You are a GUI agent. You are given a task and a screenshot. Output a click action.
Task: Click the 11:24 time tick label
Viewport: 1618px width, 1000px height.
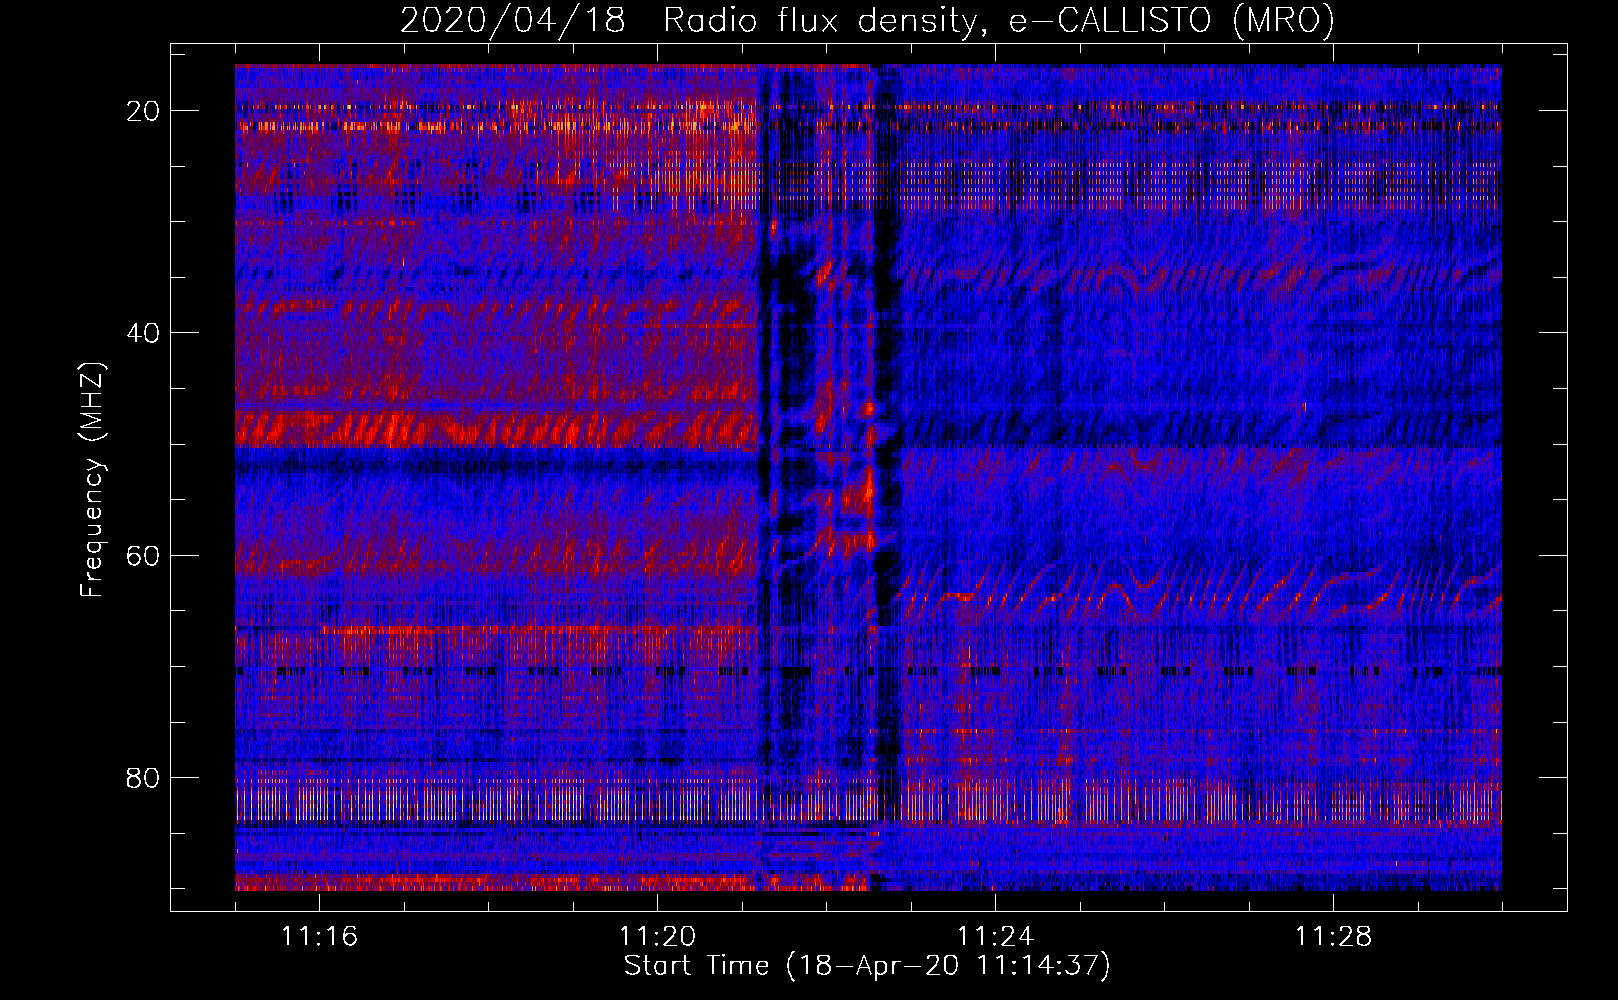click(995, 937)
